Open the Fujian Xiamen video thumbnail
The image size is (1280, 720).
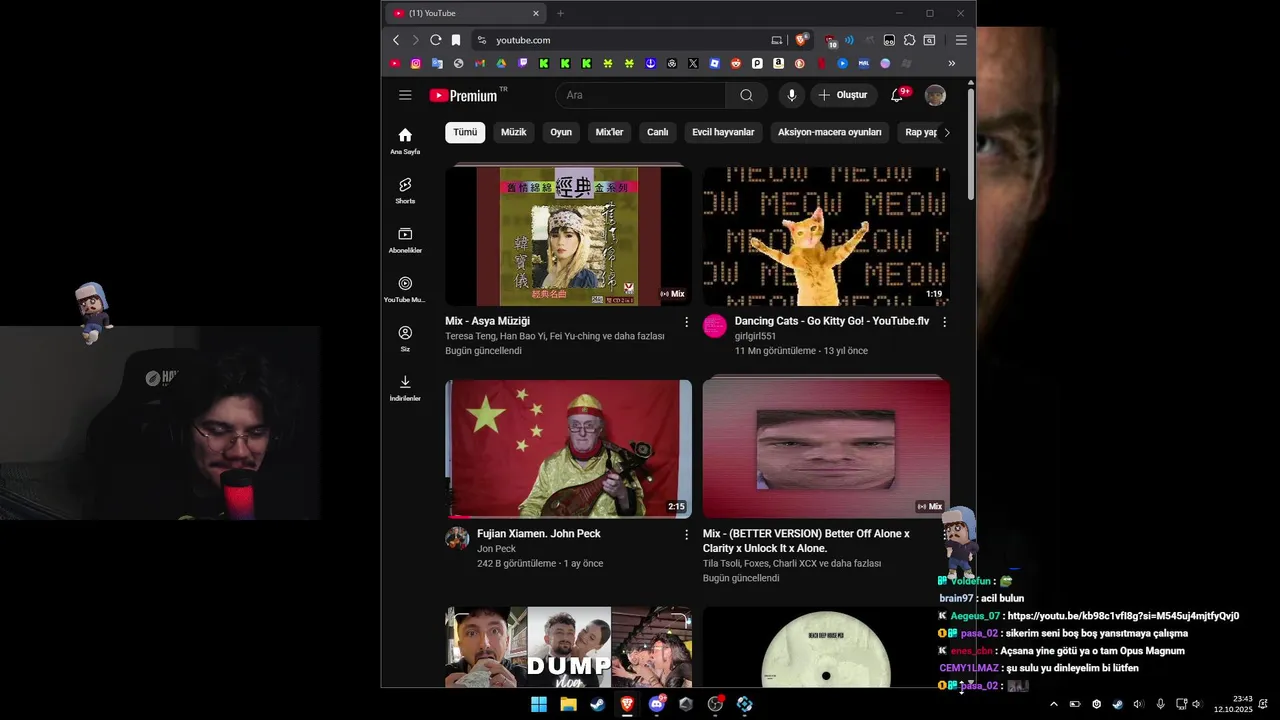point(568,449)
